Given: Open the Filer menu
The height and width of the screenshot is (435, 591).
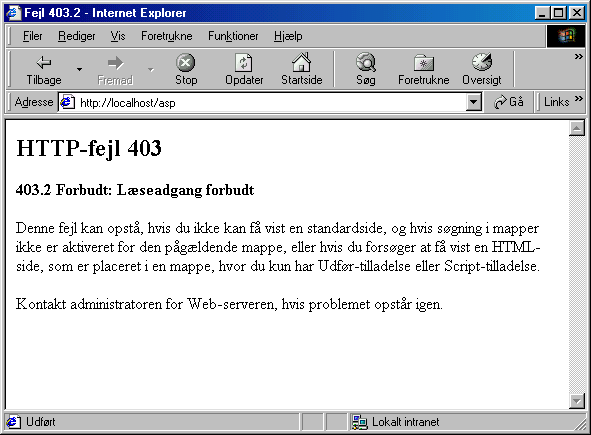Looking at the screenshot, I should coord(32,36).
